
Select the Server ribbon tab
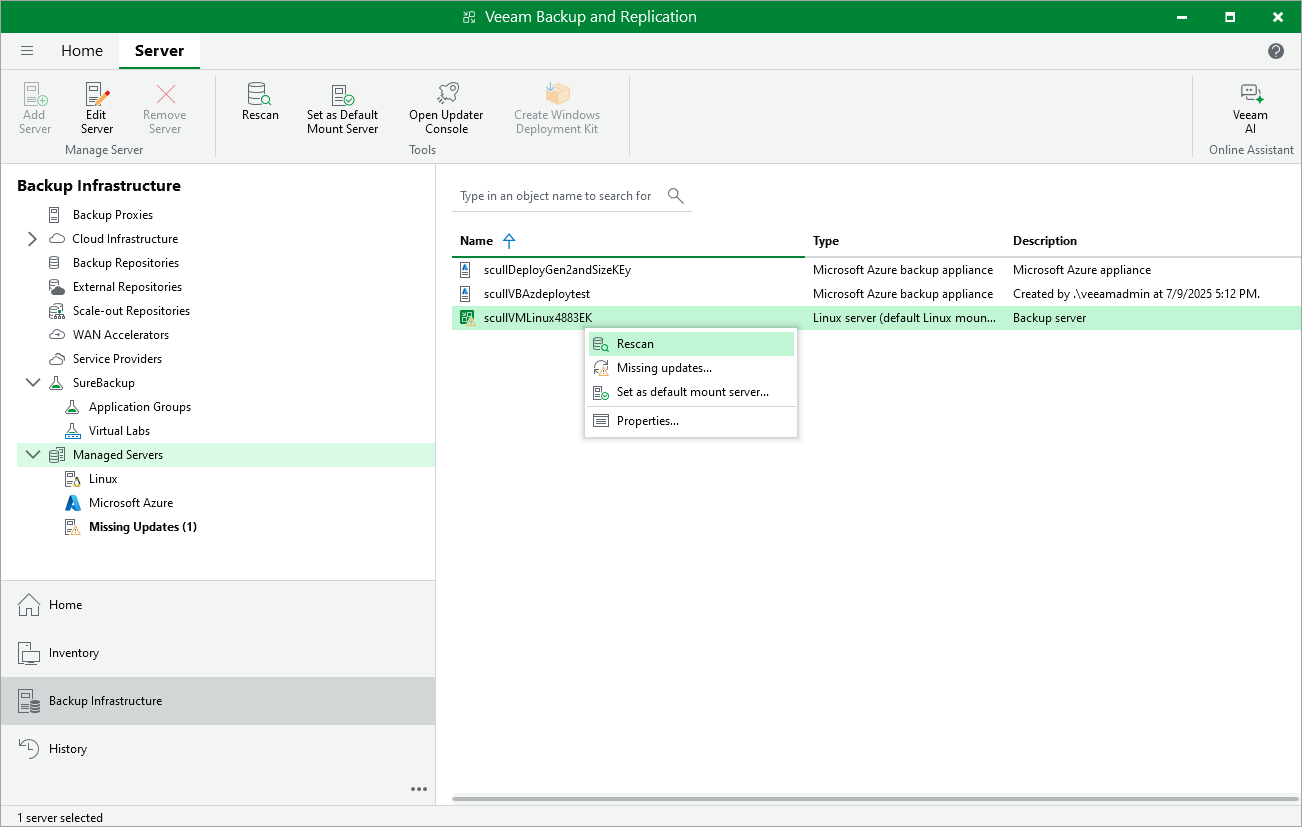[159, 51]
